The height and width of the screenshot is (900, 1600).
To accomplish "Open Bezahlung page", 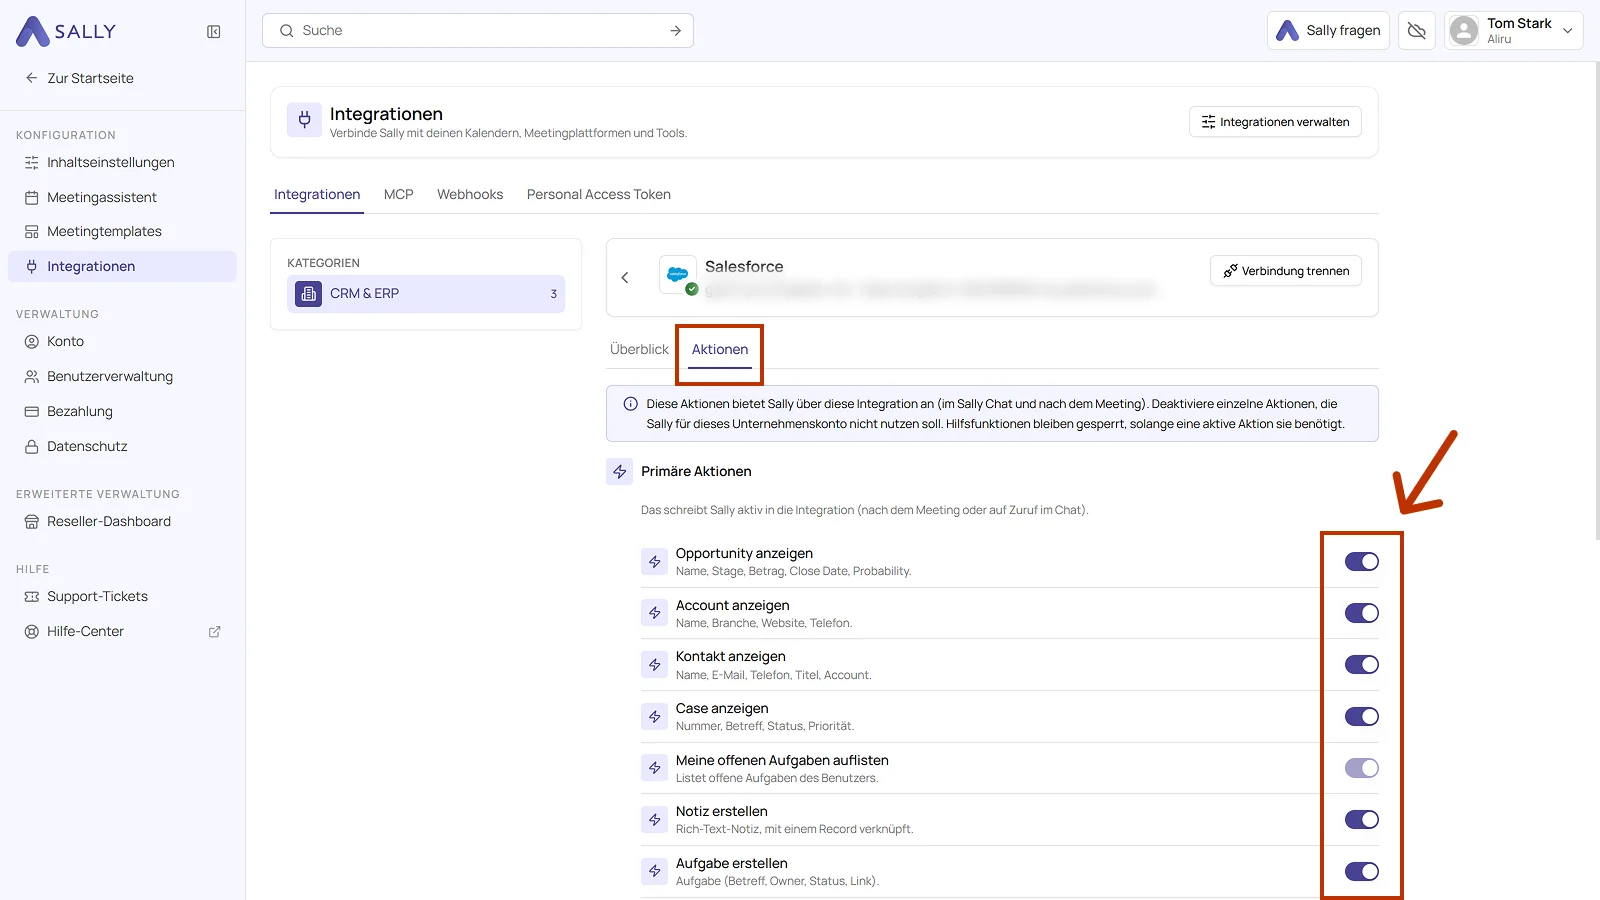I will point(122,411).
